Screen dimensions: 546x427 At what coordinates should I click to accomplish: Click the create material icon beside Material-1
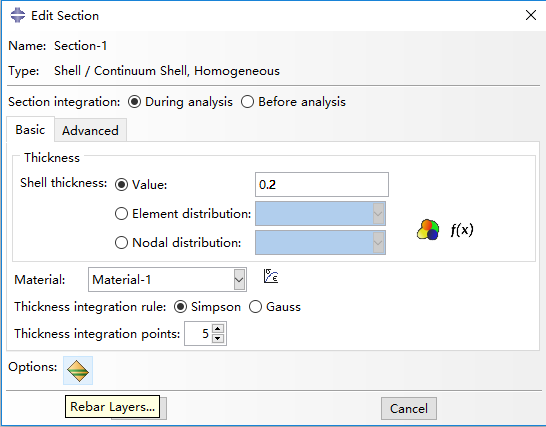(x=271, y=276)
